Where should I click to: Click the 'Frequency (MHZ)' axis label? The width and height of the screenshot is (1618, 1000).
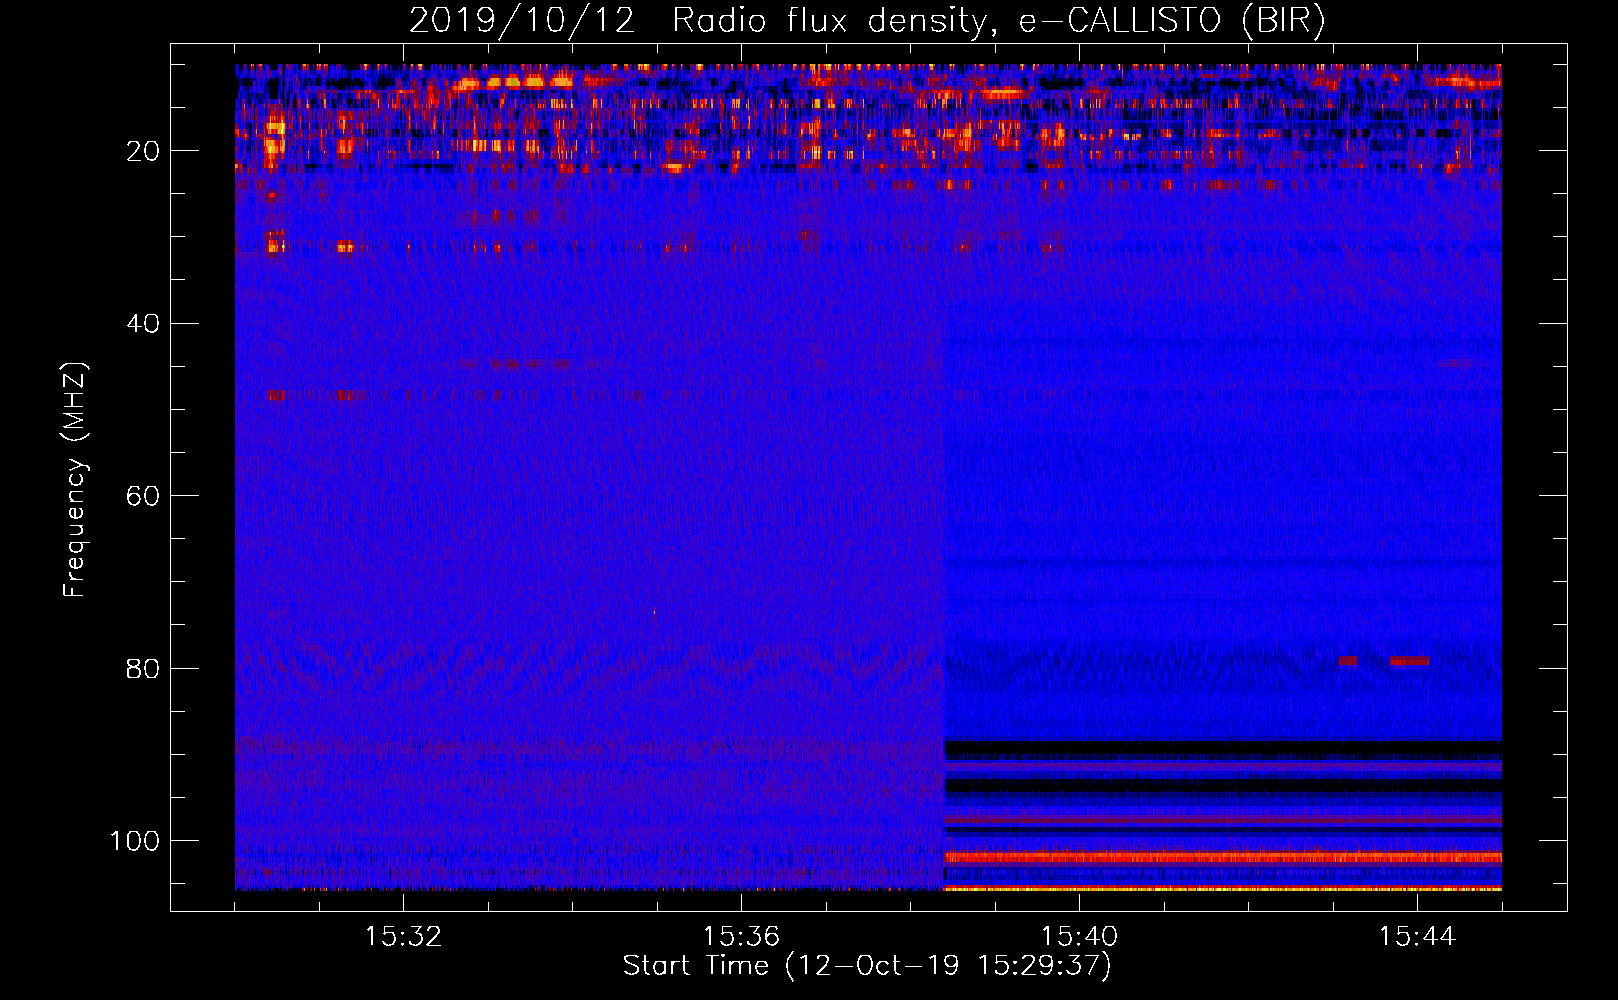point(75,480)
